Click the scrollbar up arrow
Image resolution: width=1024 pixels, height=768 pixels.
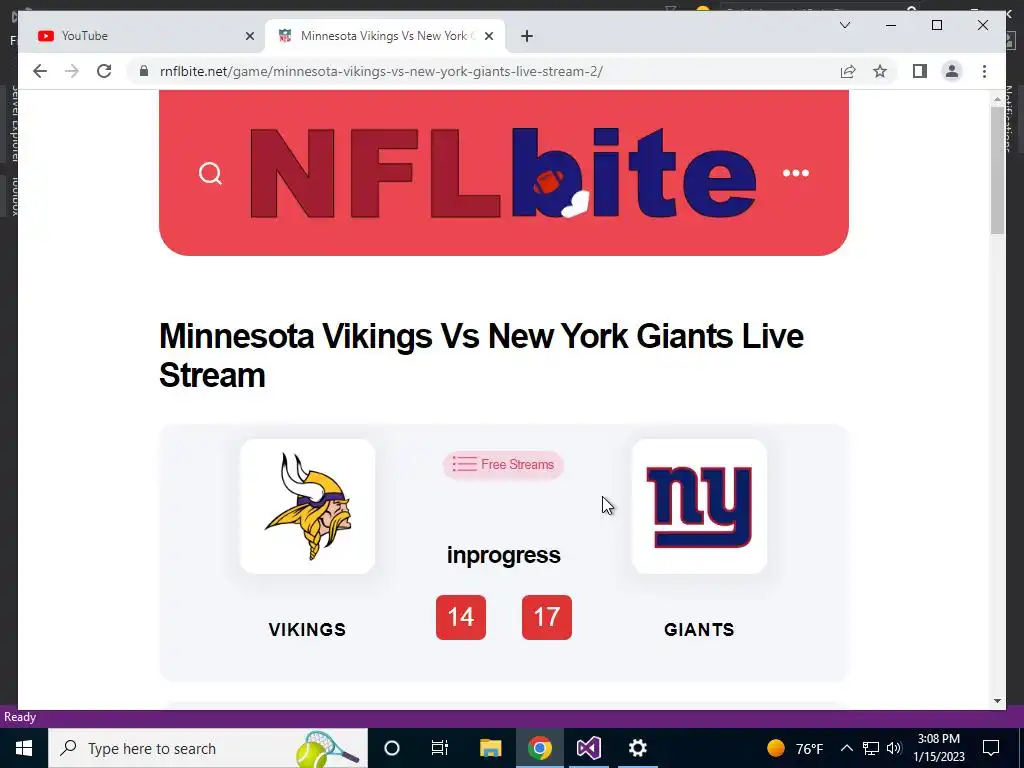[997, 99]
